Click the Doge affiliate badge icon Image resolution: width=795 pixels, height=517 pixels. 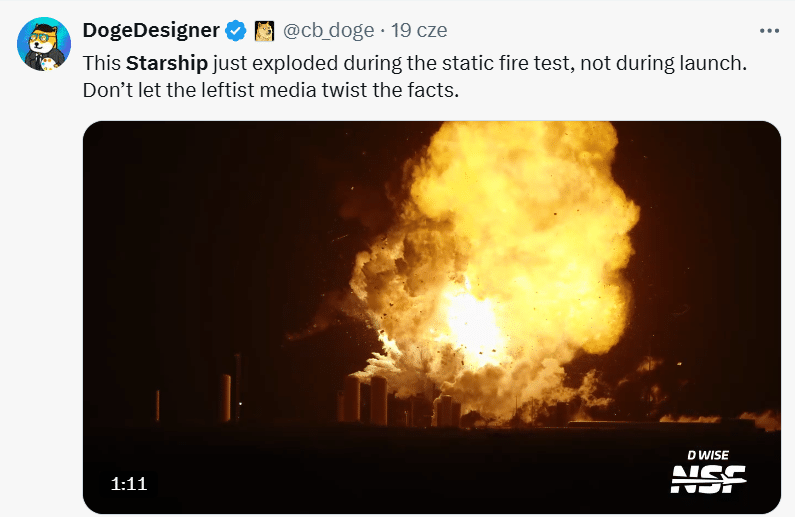[x=264, y=32]
